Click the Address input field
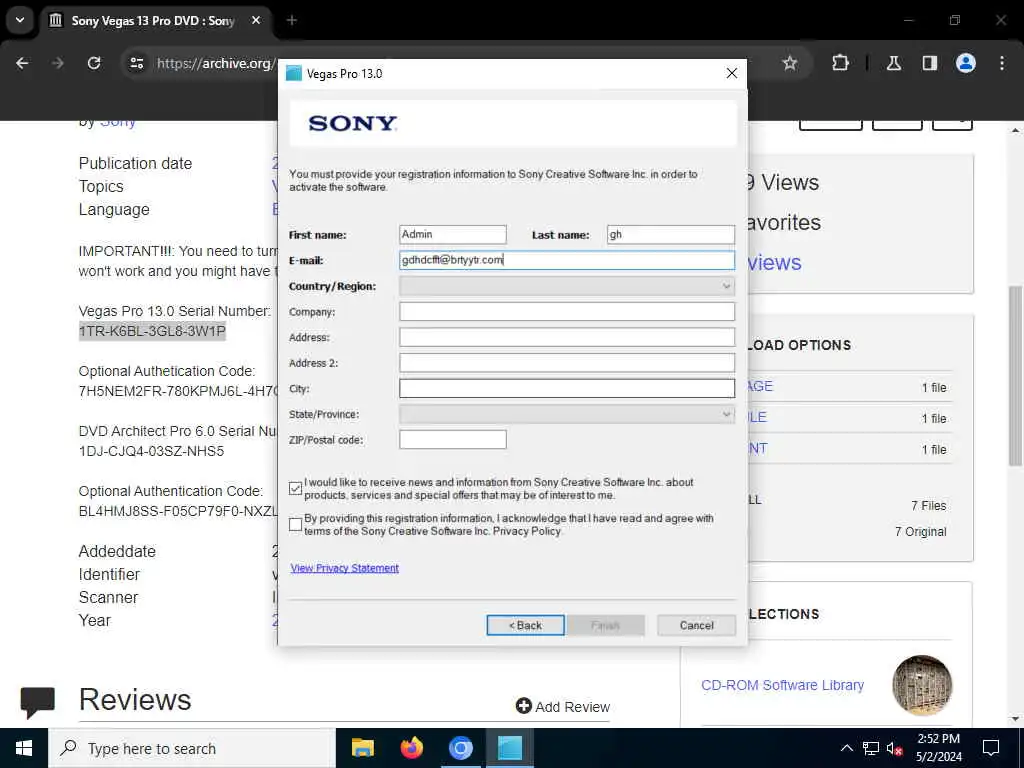 567,337
